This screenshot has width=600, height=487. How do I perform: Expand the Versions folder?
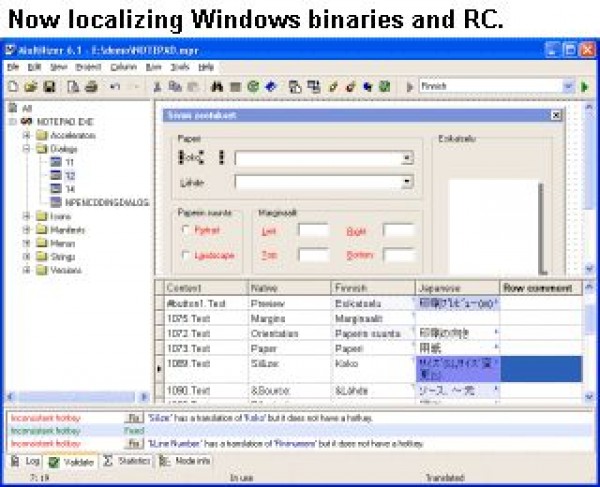(26, 270)
